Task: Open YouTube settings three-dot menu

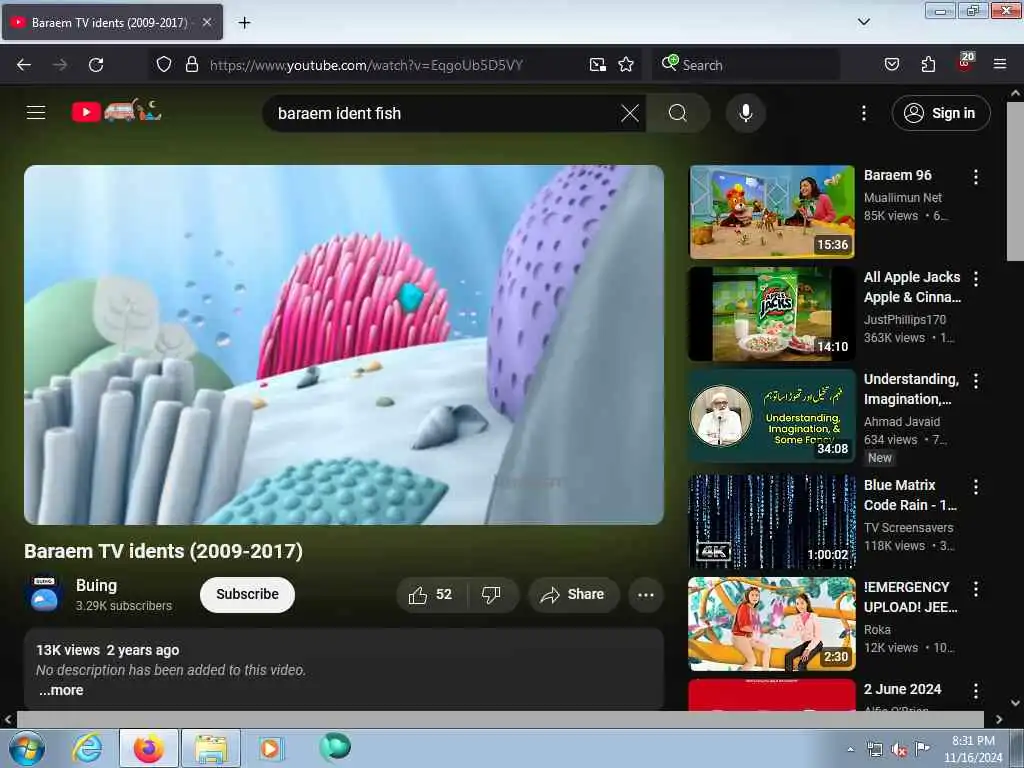Action: pyautogui.click(x=864, y=113)
